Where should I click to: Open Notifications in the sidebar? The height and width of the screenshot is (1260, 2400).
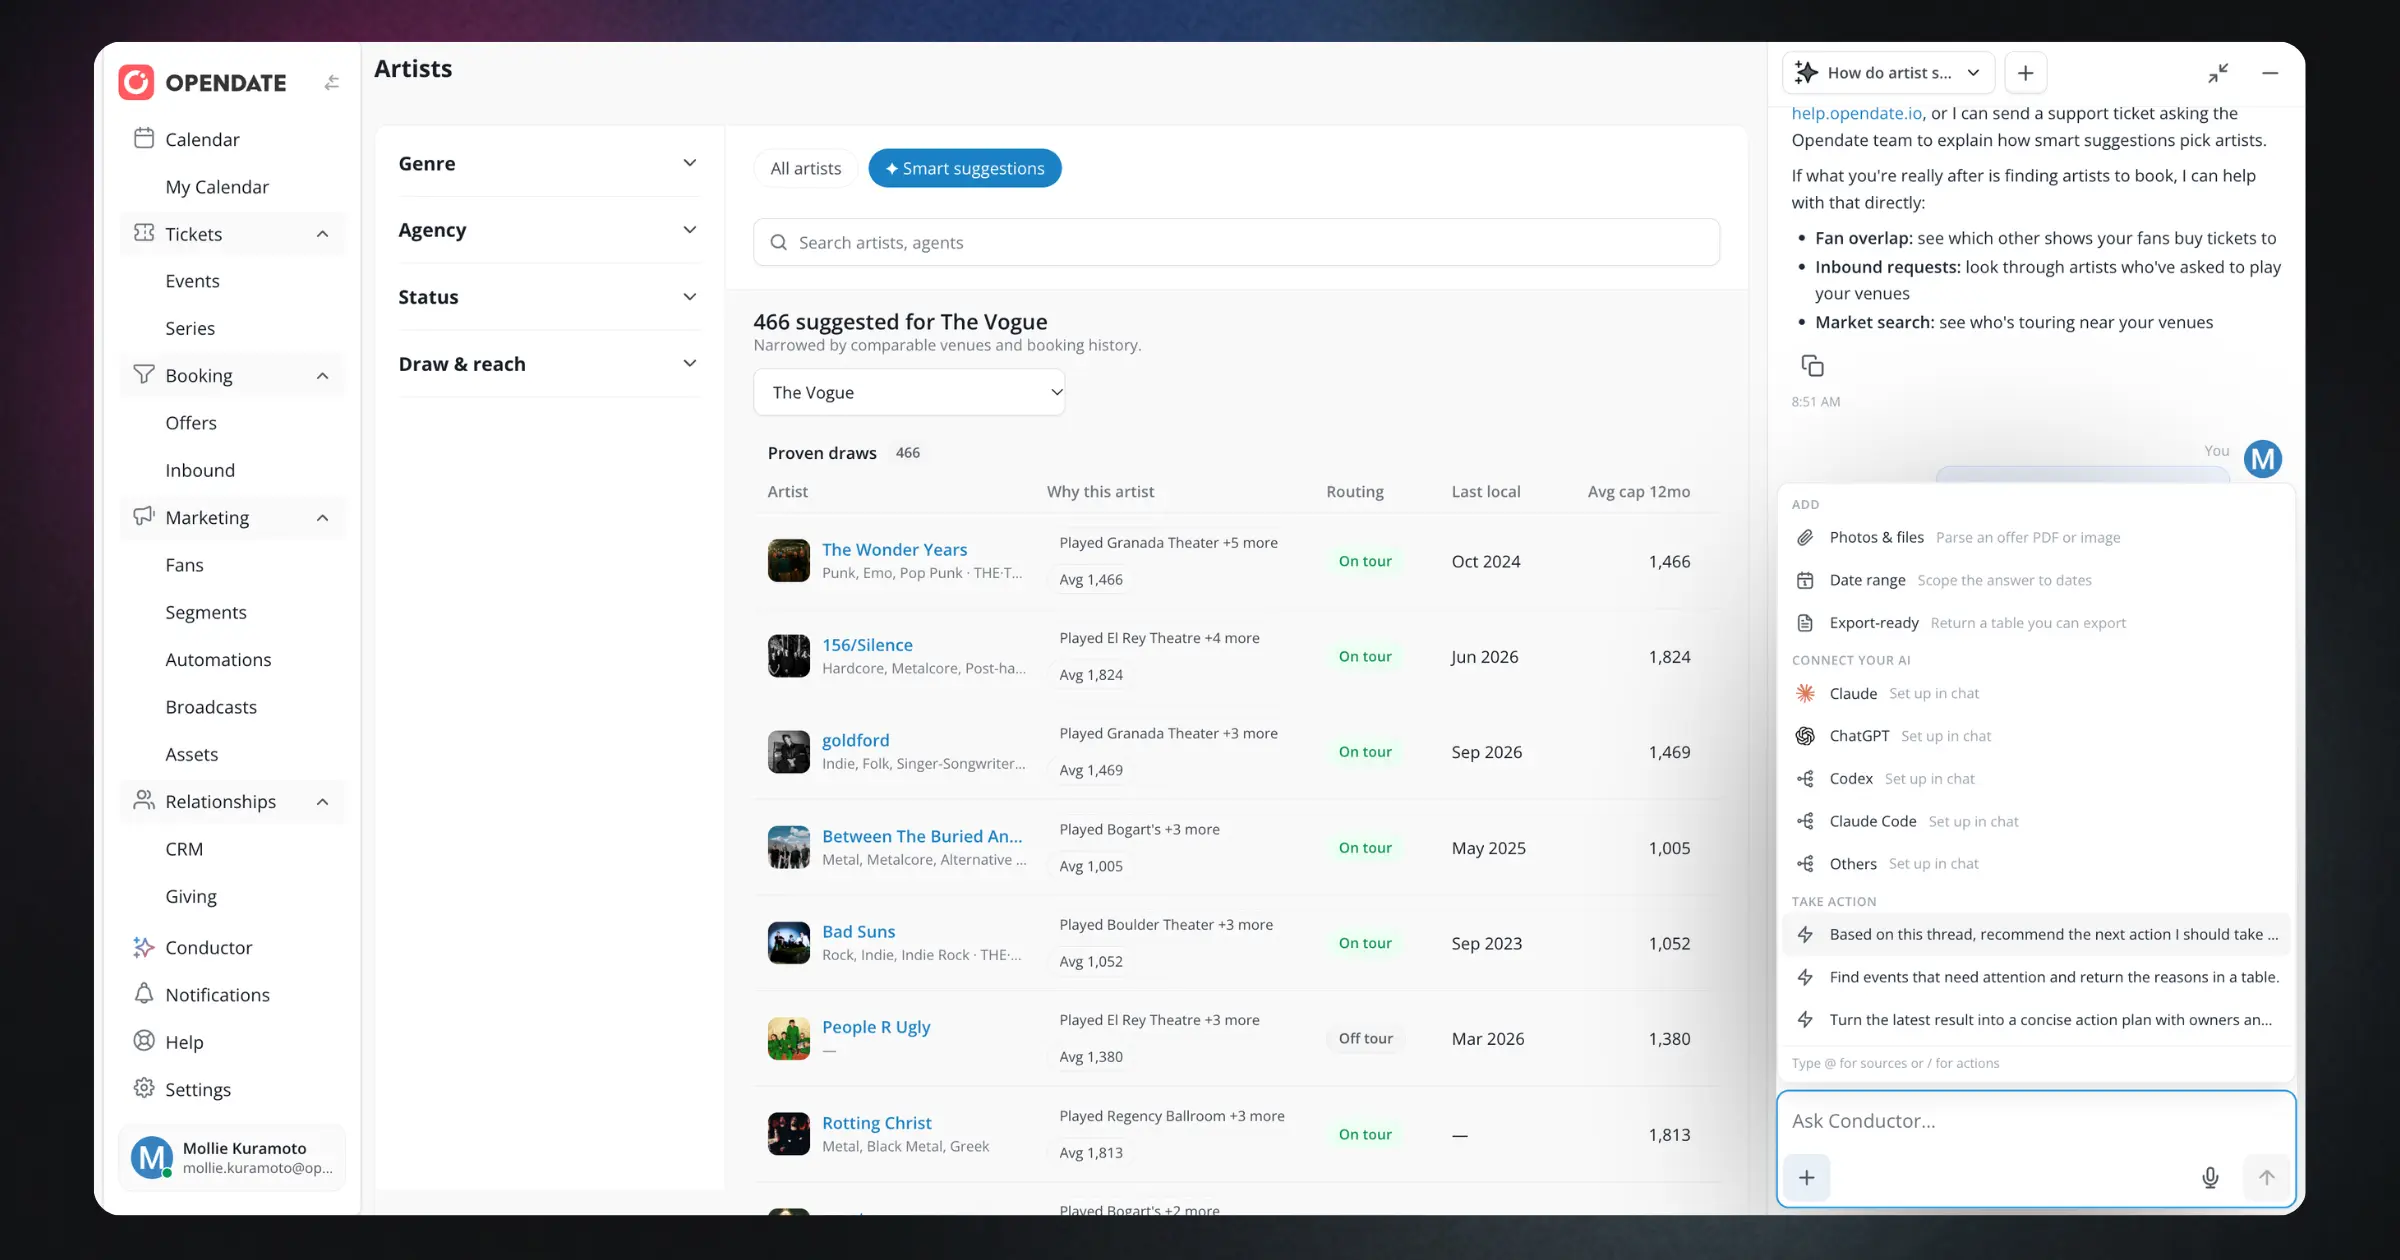point(217,994)
